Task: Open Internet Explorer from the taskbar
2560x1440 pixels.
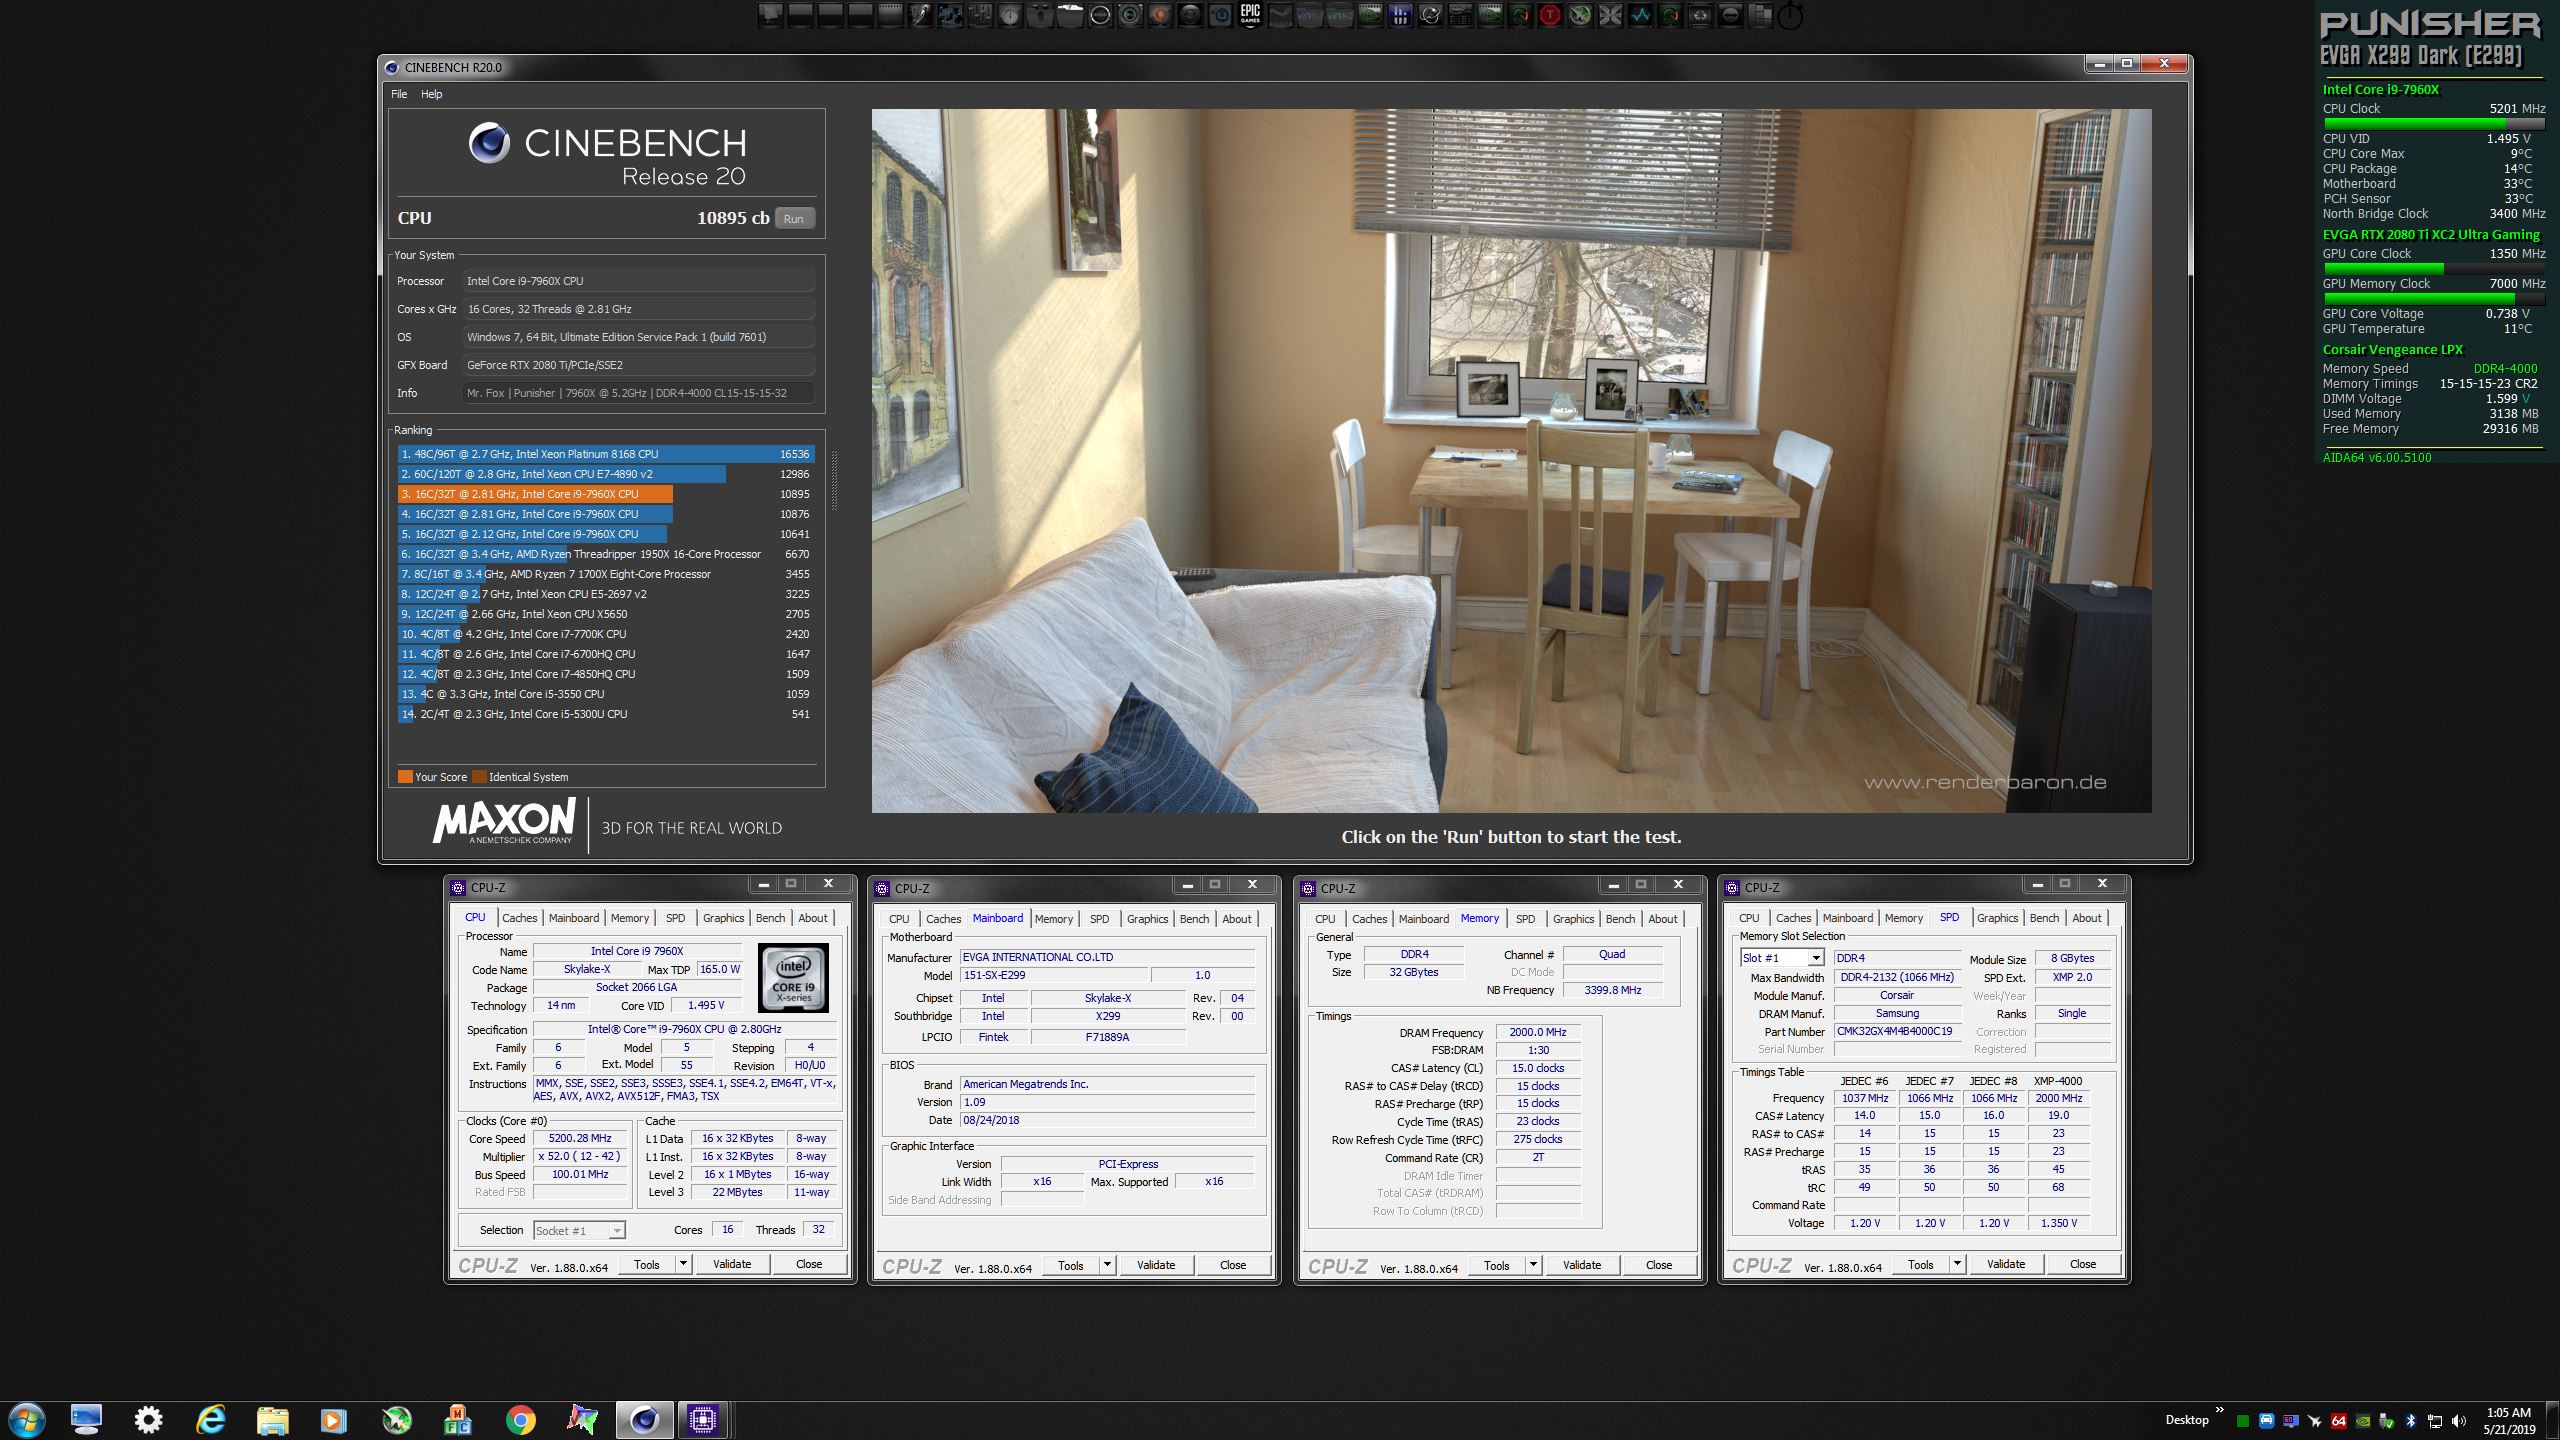Action: (x=211, y=1419)
